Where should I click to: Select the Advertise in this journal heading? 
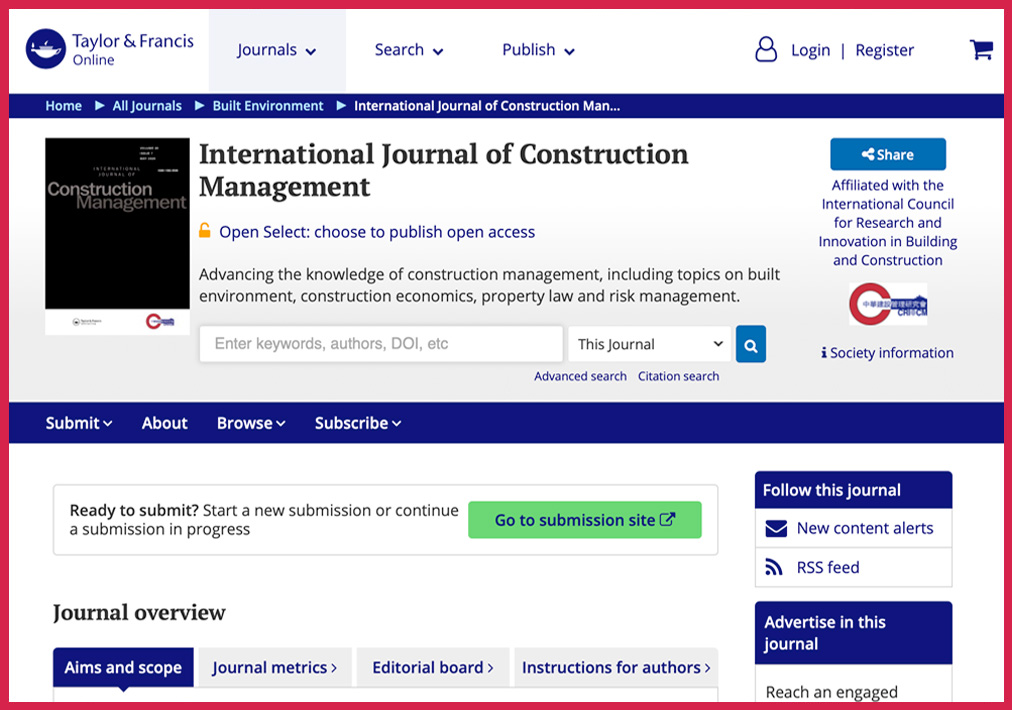pyautogui.click(x=853, y=633)
